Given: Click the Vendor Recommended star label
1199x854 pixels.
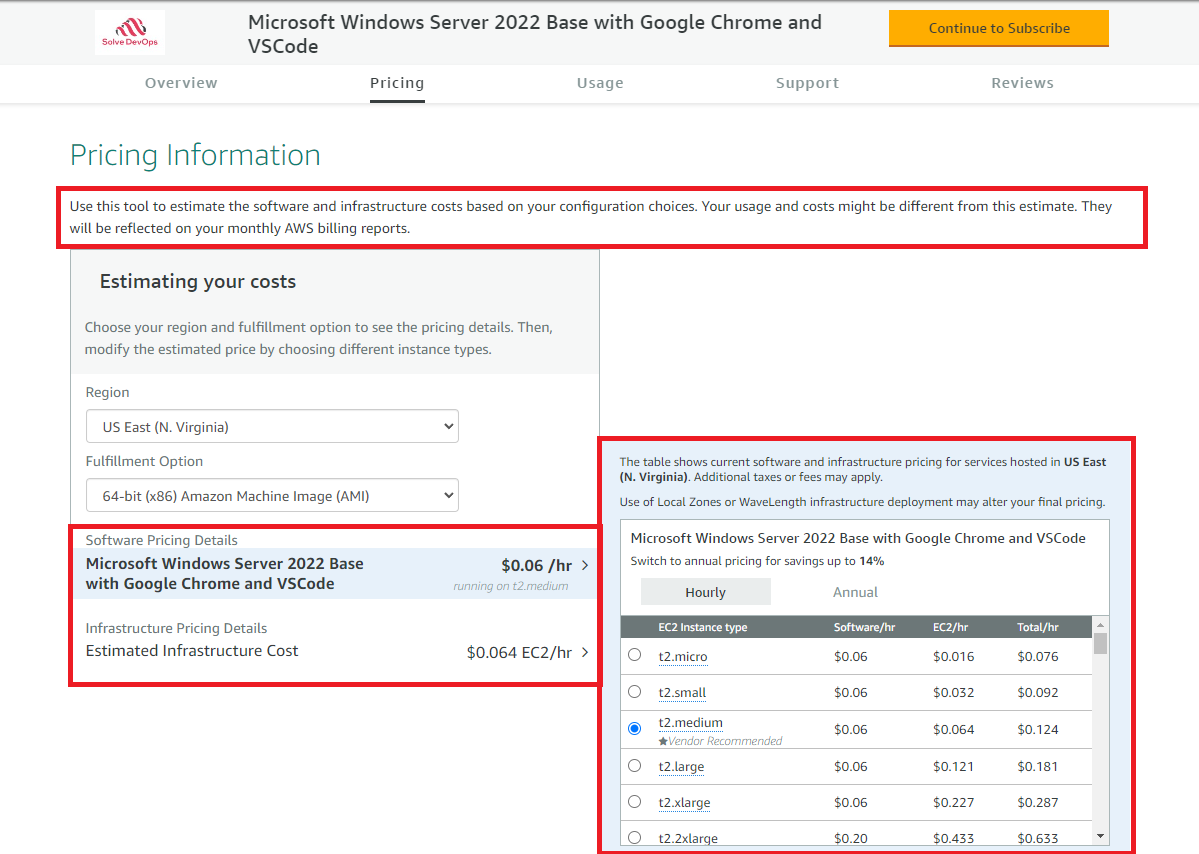Looking at the screenshot, I should 720,741.
